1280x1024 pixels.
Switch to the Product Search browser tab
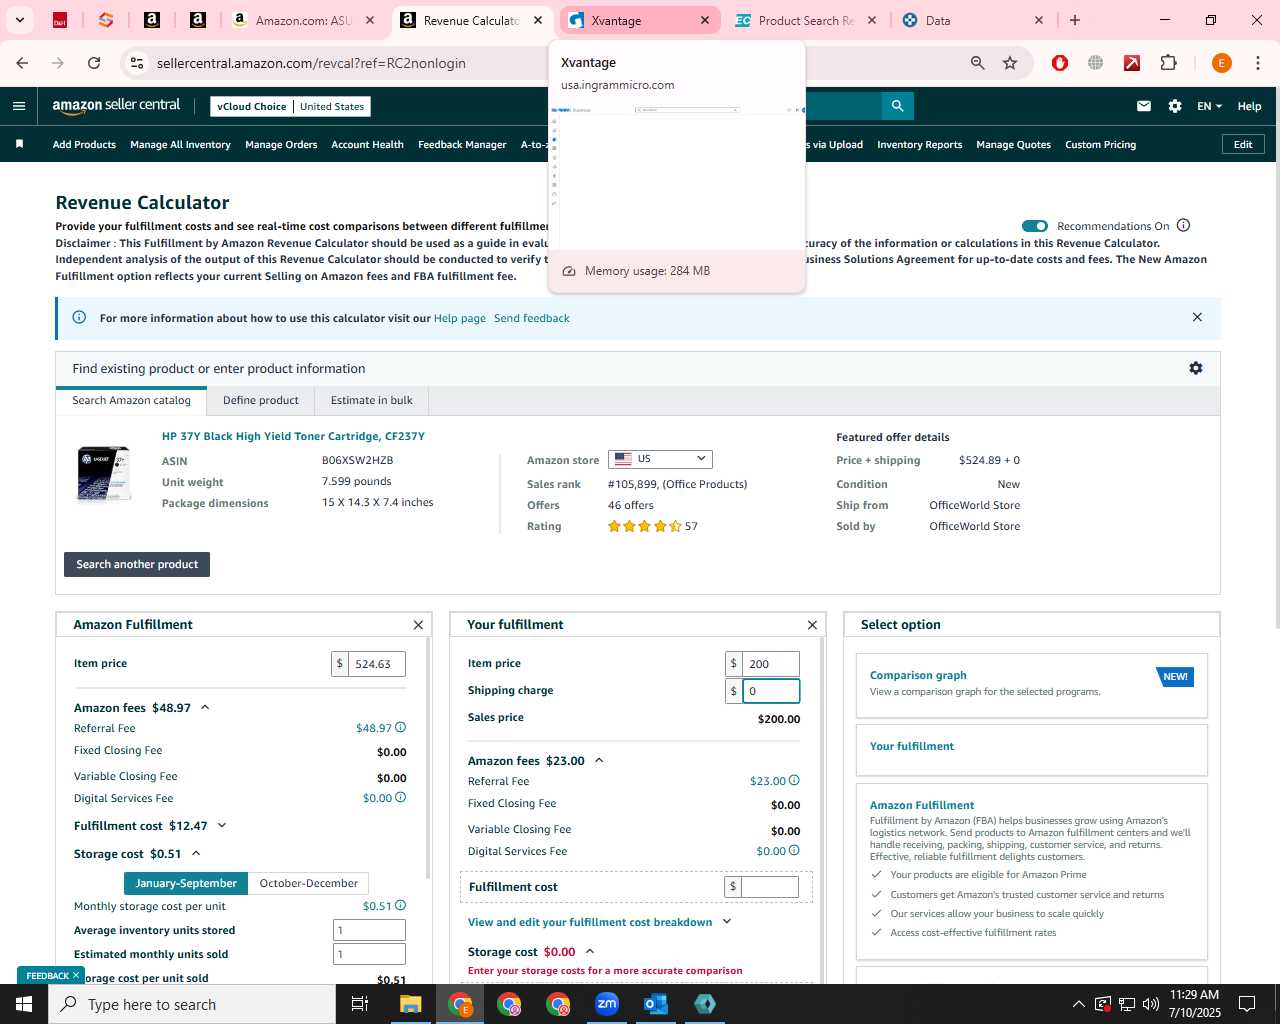(x=804, y=20)
